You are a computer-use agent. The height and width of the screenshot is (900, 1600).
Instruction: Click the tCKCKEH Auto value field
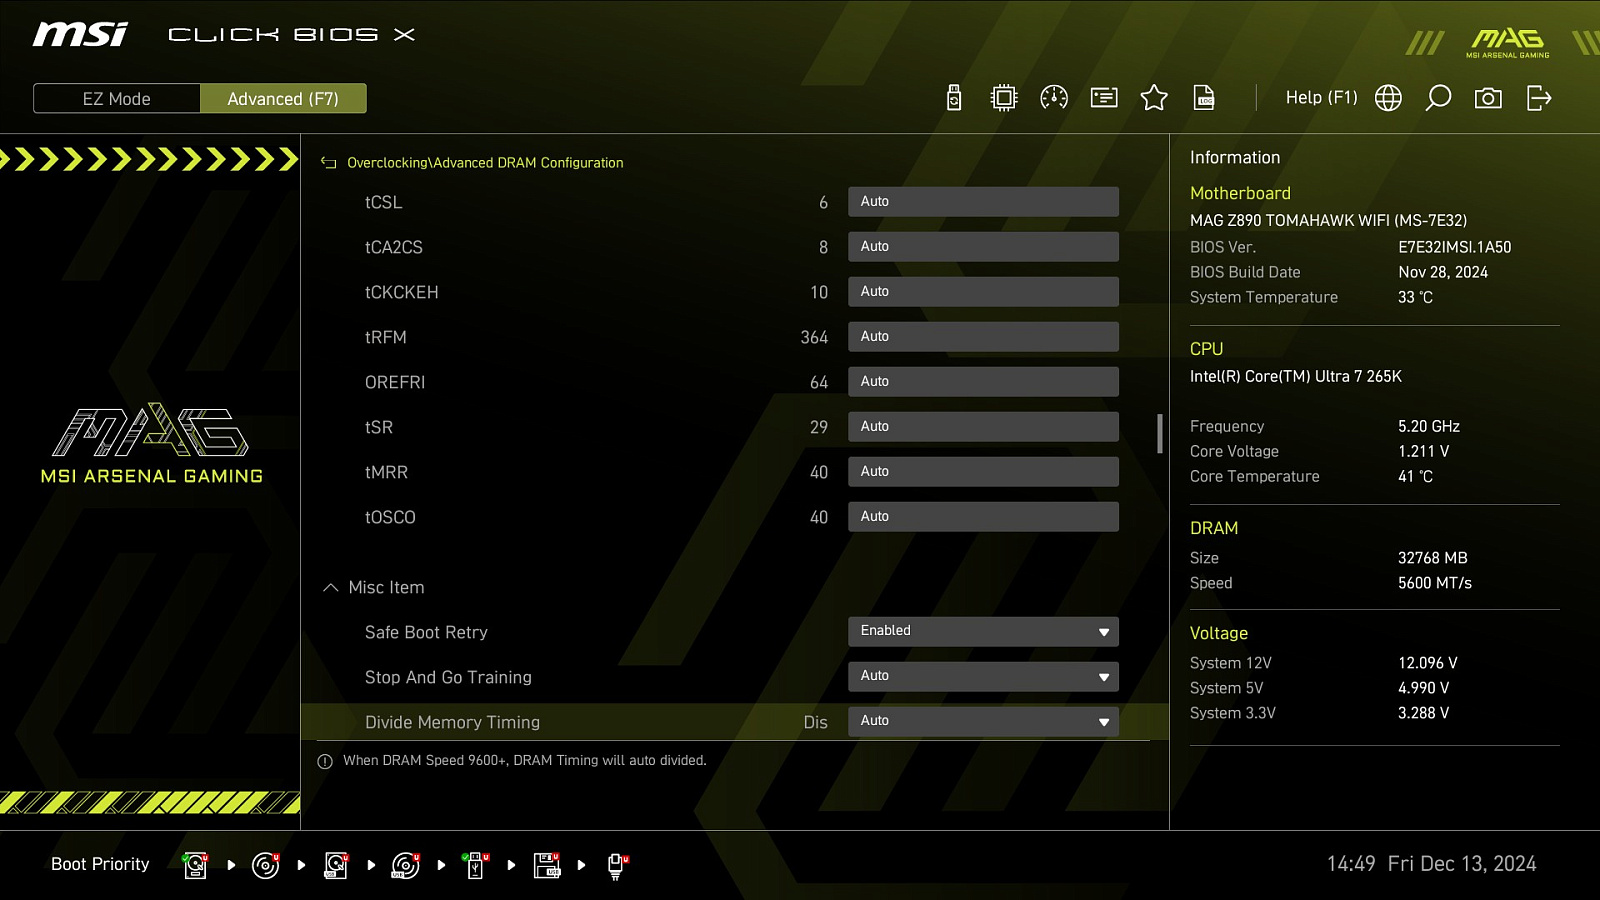tap(983, 291)
